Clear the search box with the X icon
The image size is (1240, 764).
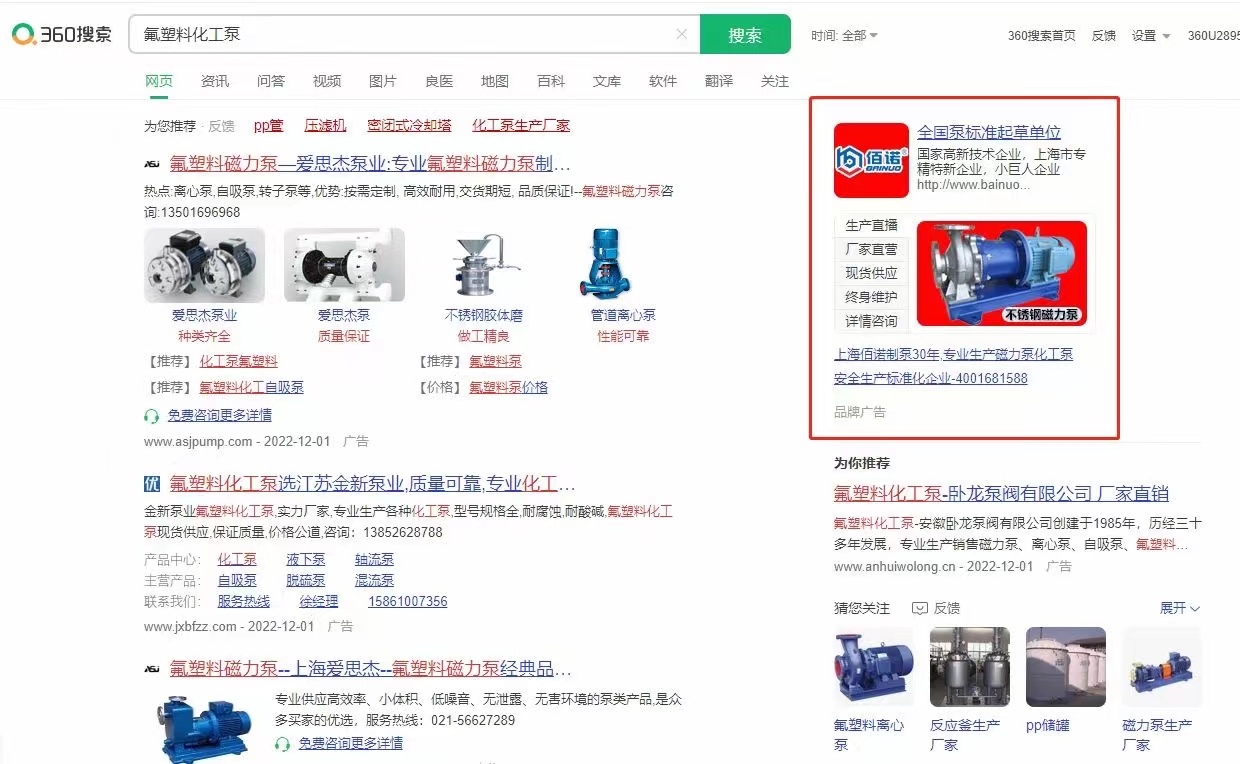tap(681, 34)
